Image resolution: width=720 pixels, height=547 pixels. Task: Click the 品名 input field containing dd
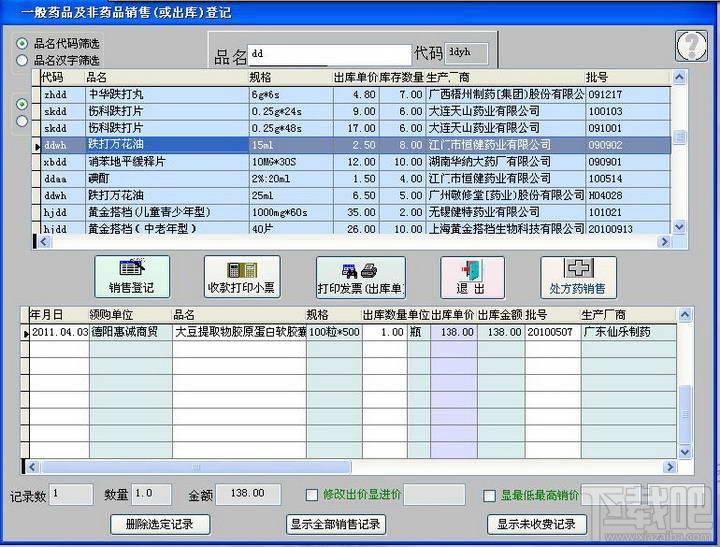[x=328, y=54]
